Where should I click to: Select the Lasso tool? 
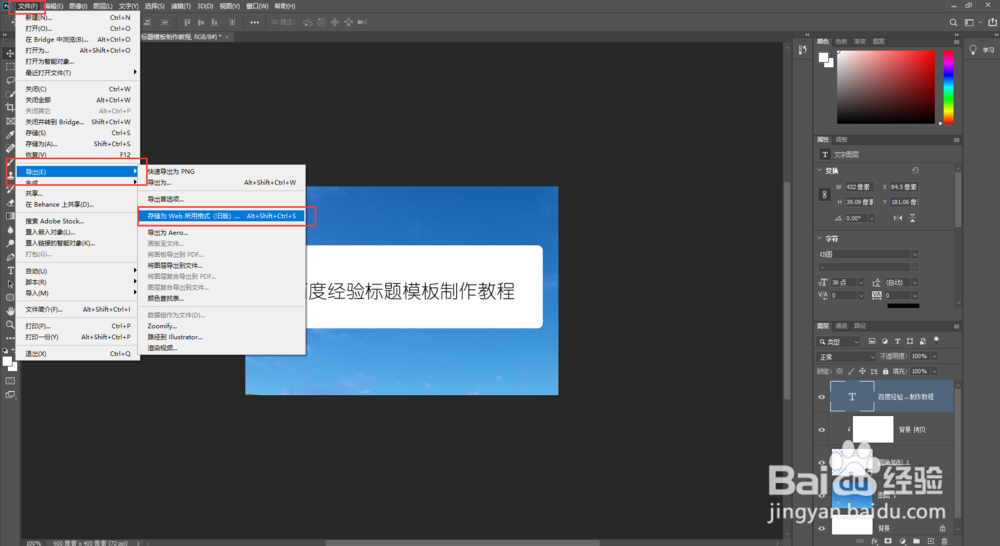pyautogui.click(x=10, y=80)
